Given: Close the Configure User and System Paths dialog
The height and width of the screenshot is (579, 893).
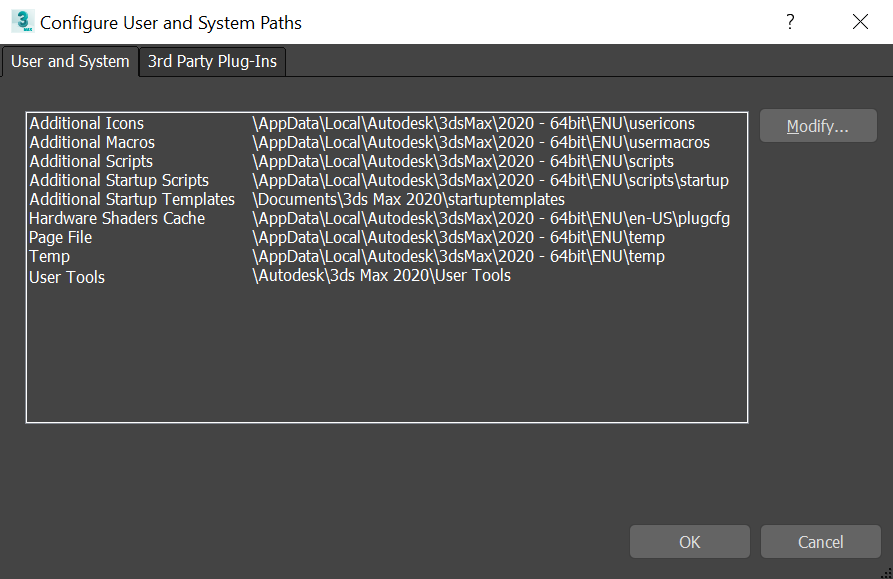Looking at the screenshot, I should tap(860, 22).
